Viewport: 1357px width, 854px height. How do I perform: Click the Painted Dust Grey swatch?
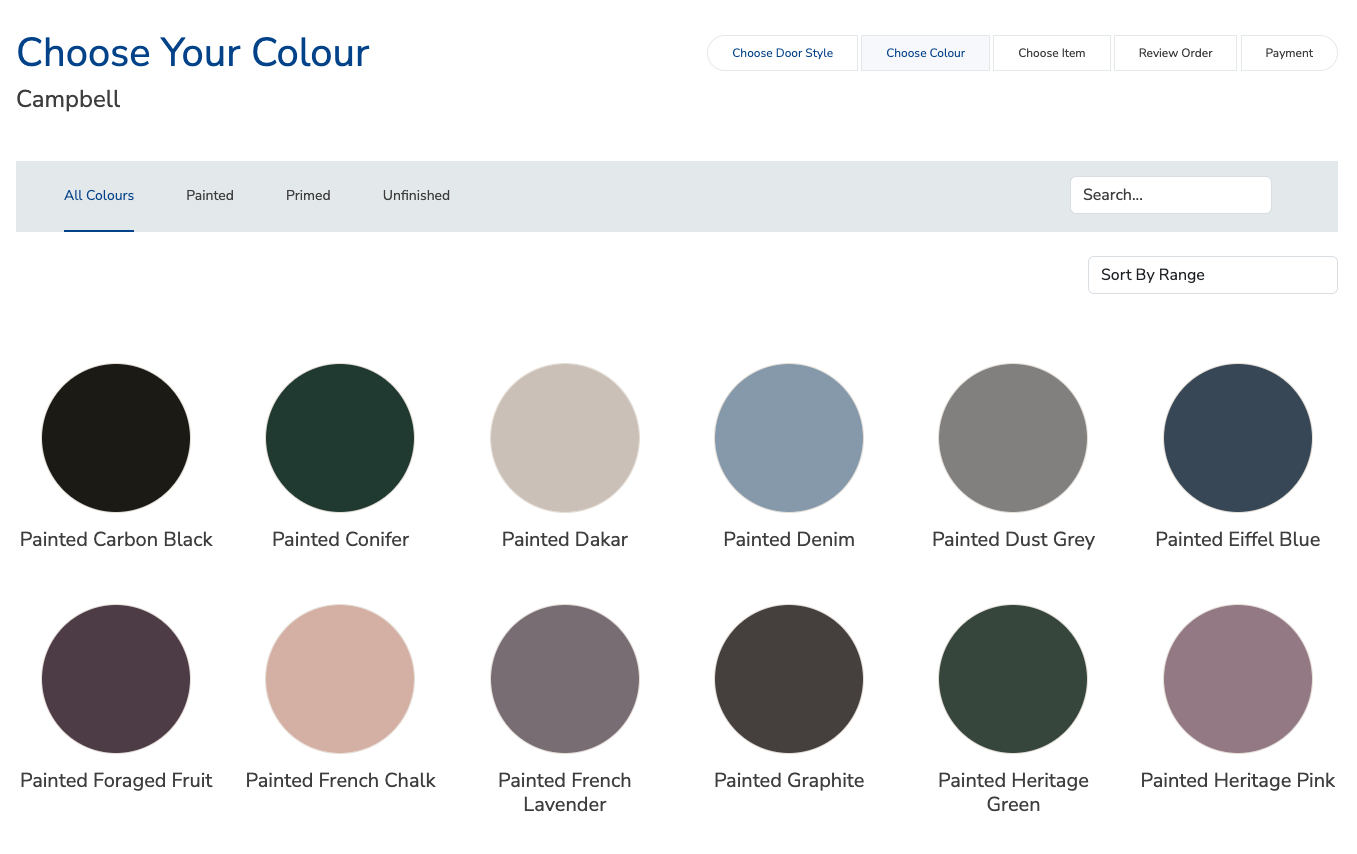(1013, 438)
